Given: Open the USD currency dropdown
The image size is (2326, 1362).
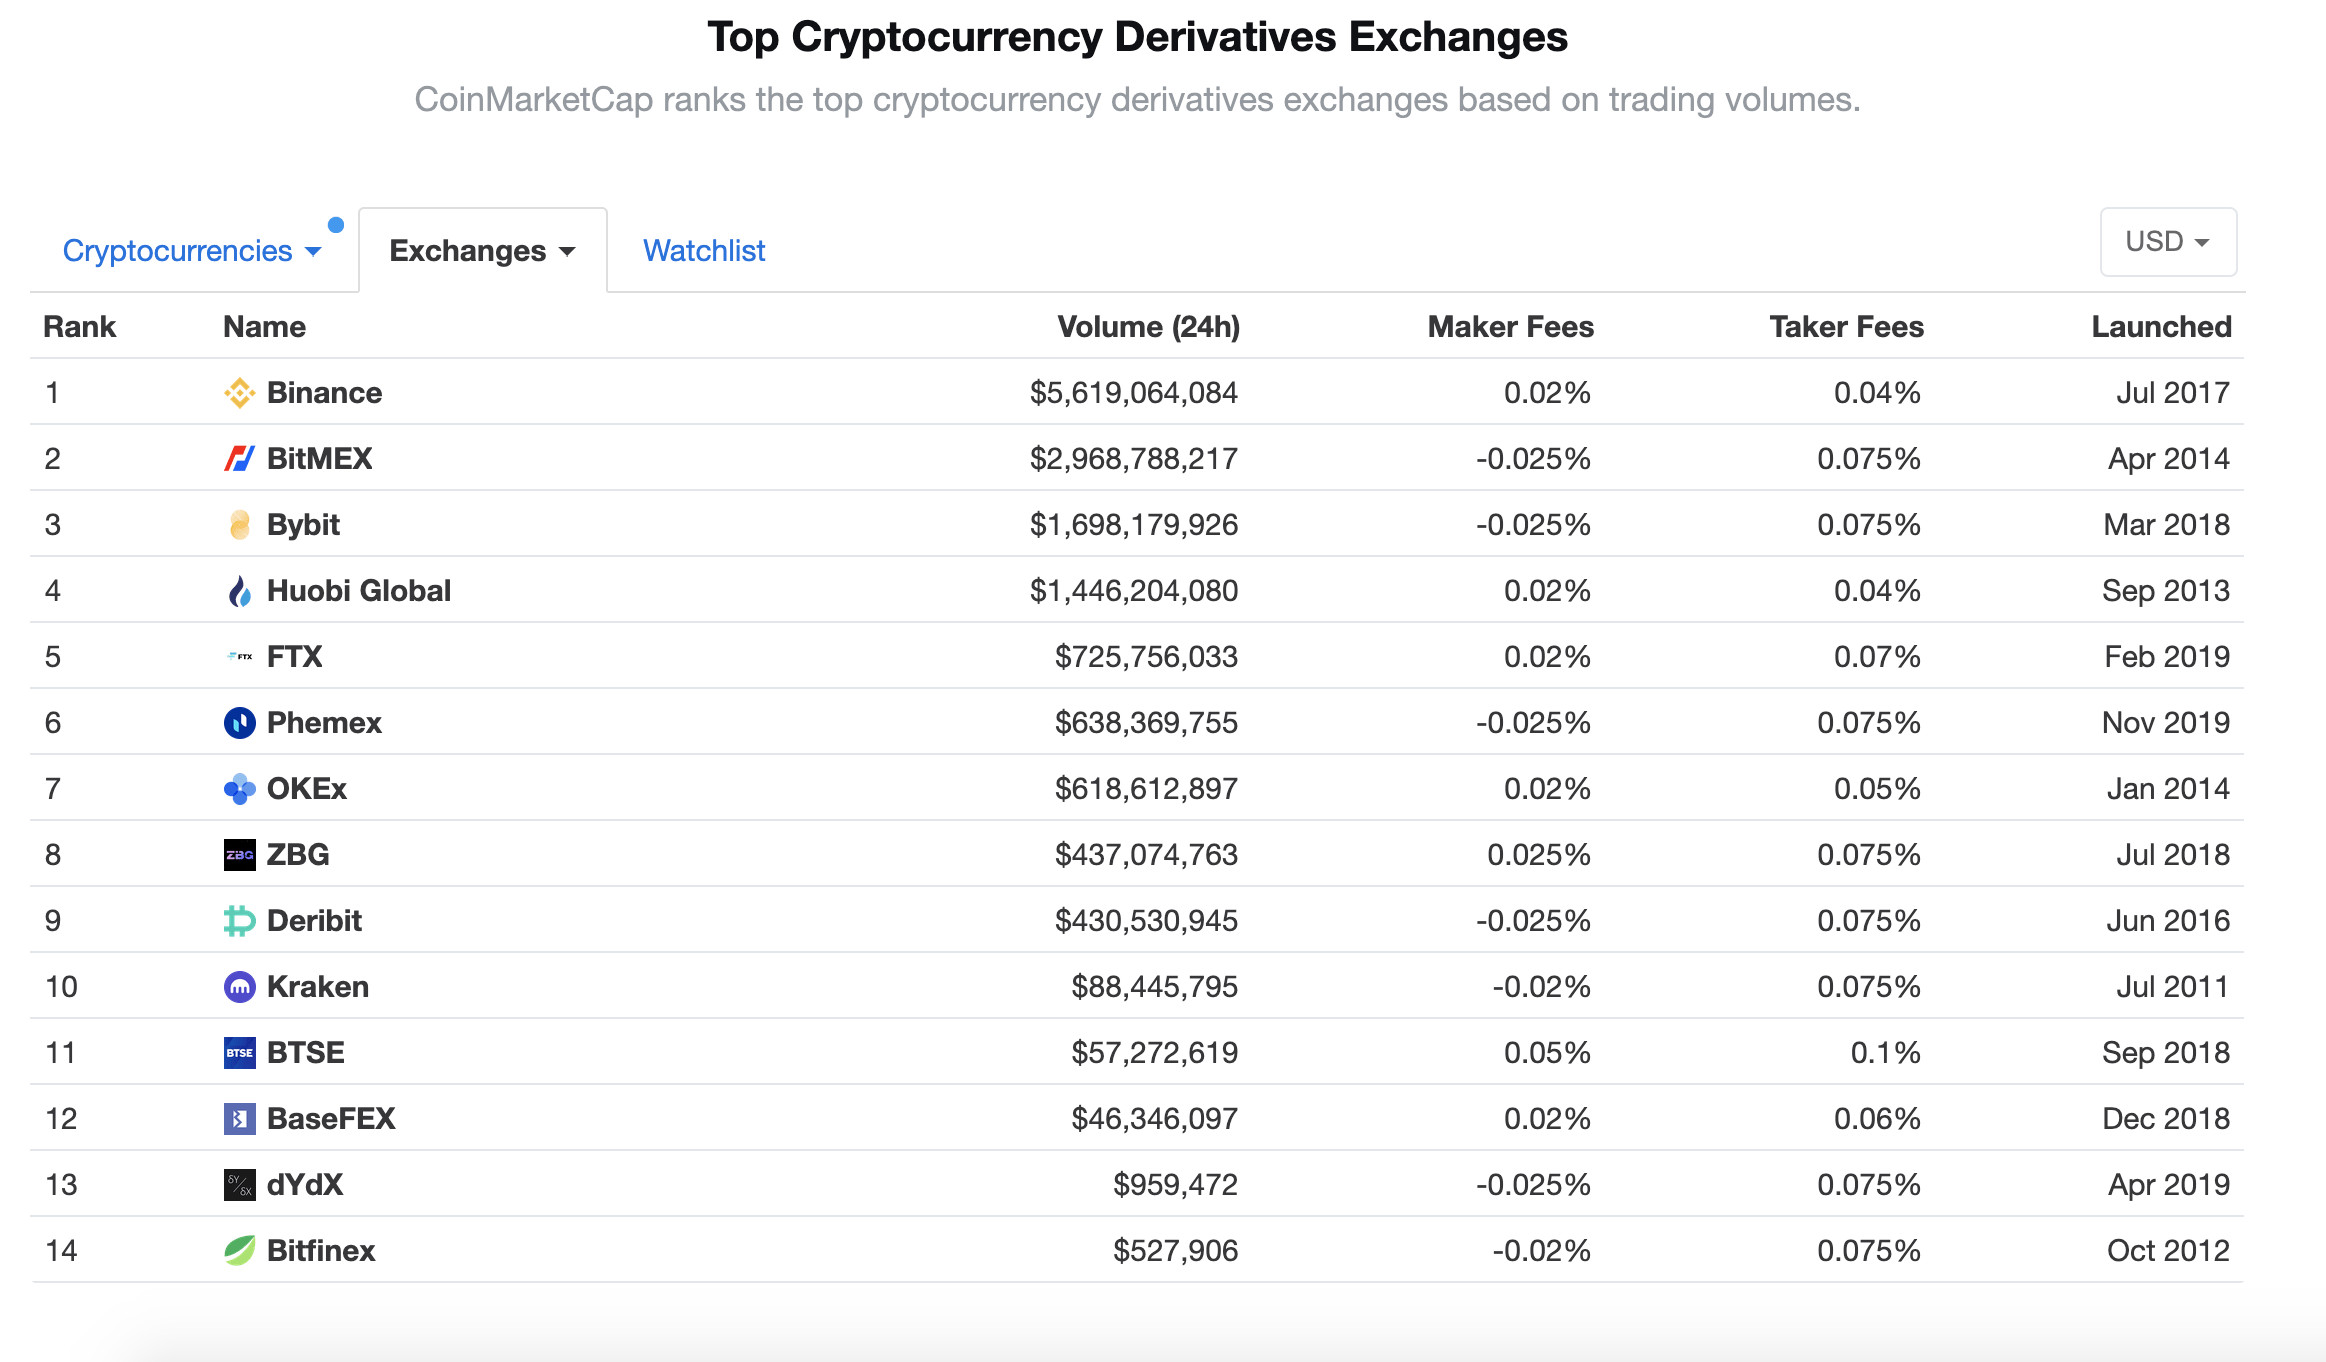Looking at the screenshot, I should [x=2167, y=242].
